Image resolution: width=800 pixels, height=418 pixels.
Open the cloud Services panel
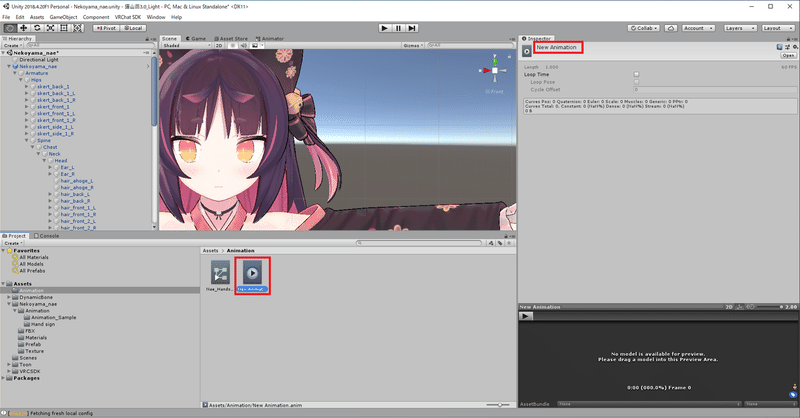tap(671, 28)
